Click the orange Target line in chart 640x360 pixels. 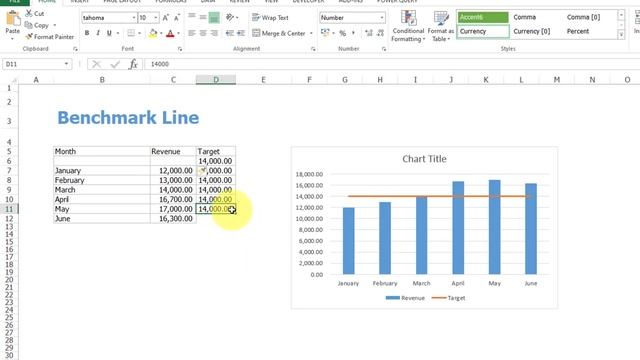439,196
